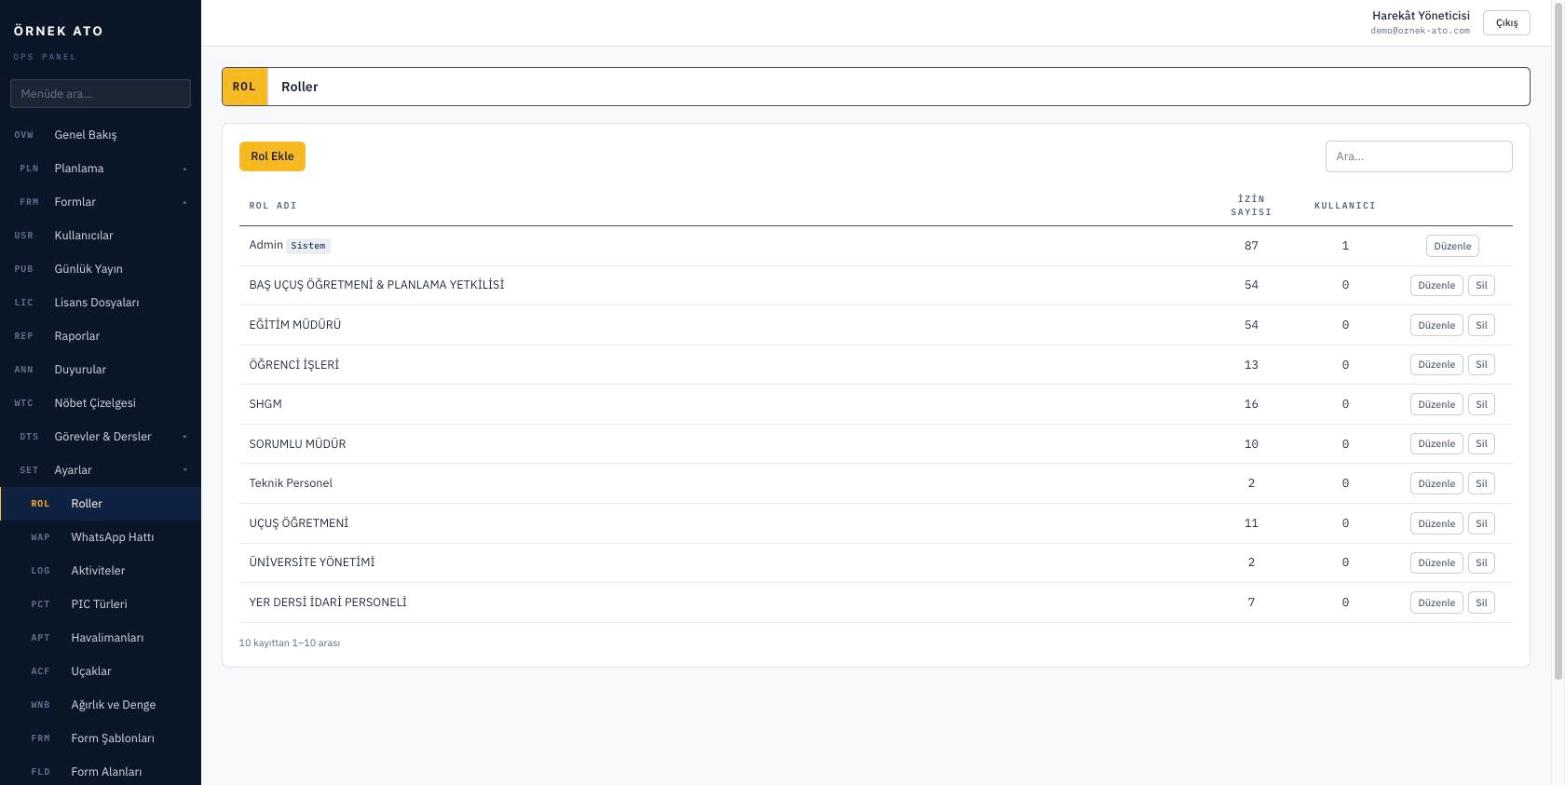Open Kullanıcılar page
Viewport: 1565px width, 785px height.
pos(100,236)
